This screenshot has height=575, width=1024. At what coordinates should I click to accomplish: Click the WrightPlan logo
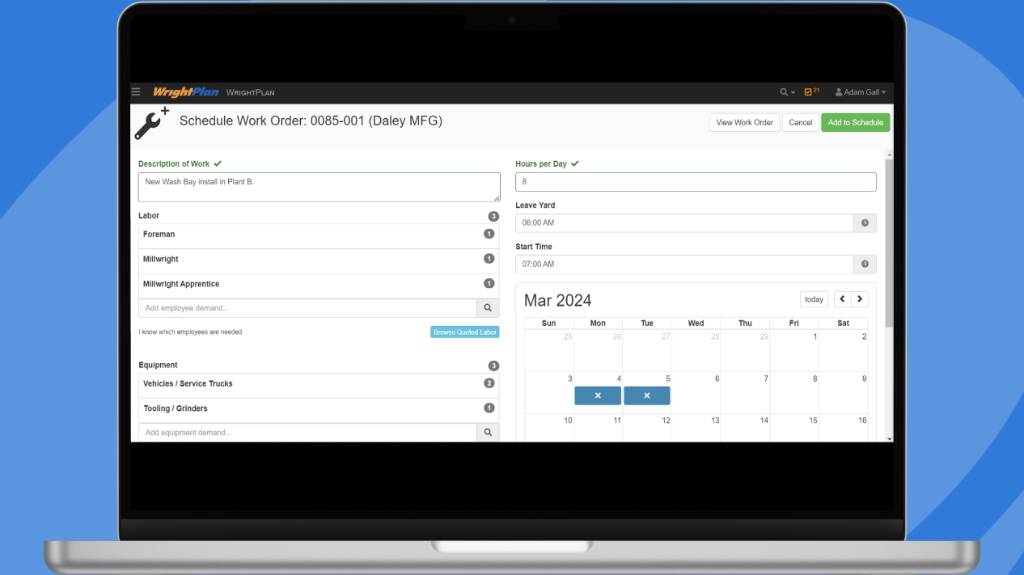(185, 92)
